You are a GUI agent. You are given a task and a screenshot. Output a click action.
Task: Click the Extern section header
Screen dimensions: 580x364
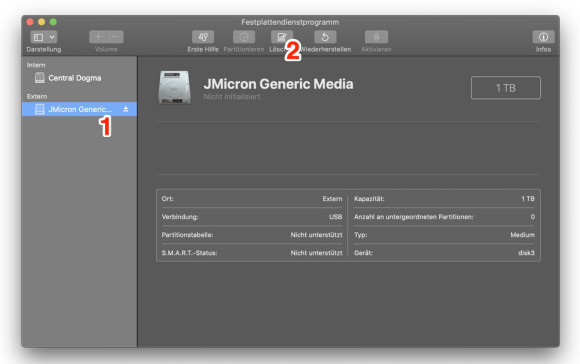coord(37,97)
